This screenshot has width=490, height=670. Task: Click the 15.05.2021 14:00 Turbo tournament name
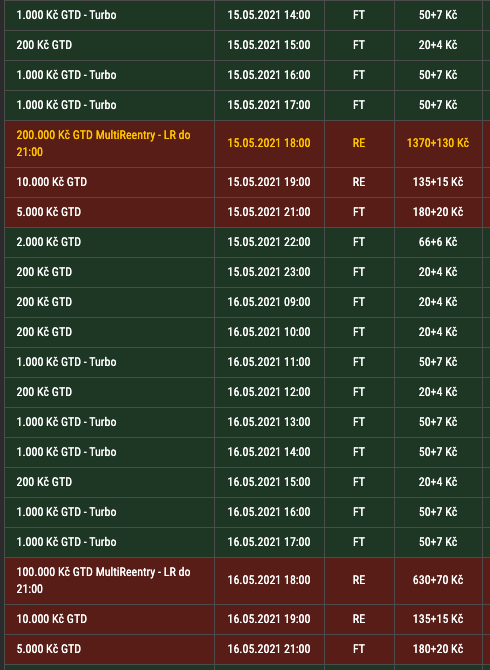[x=66, y=15]
